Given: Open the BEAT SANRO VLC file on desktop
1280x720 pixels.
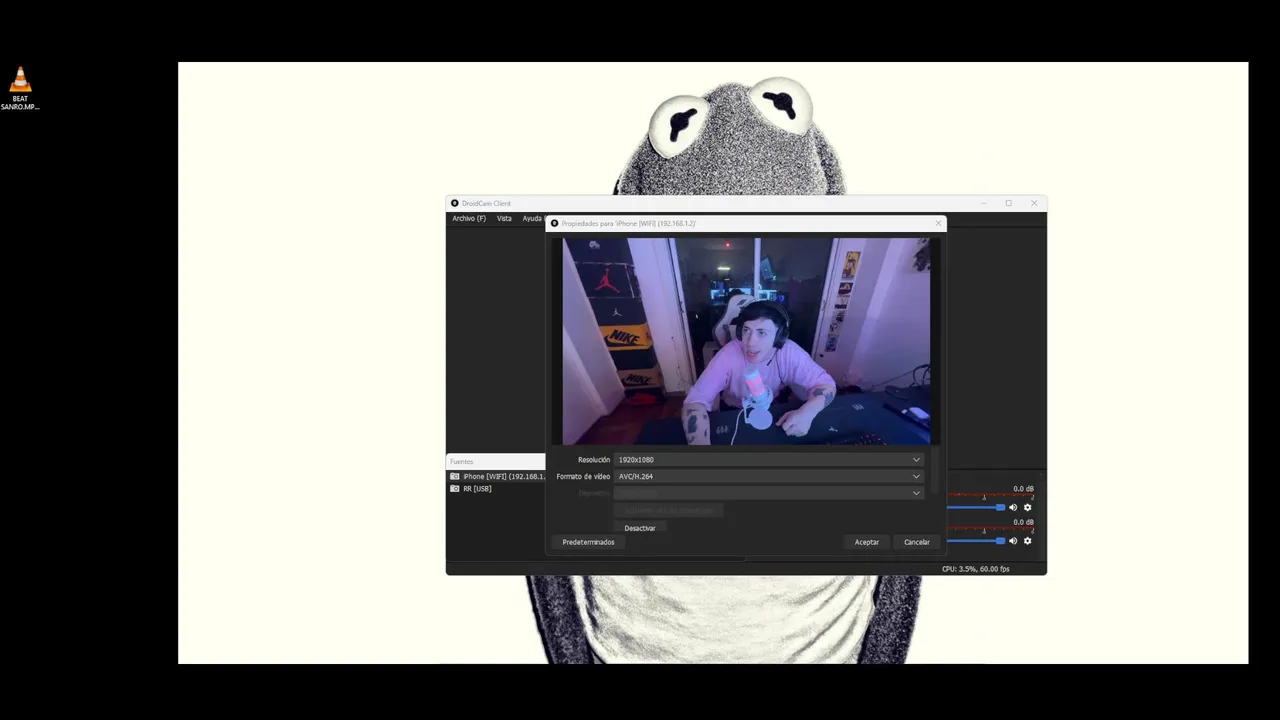Looking at the screenshot, I should (x=20, y=88).
